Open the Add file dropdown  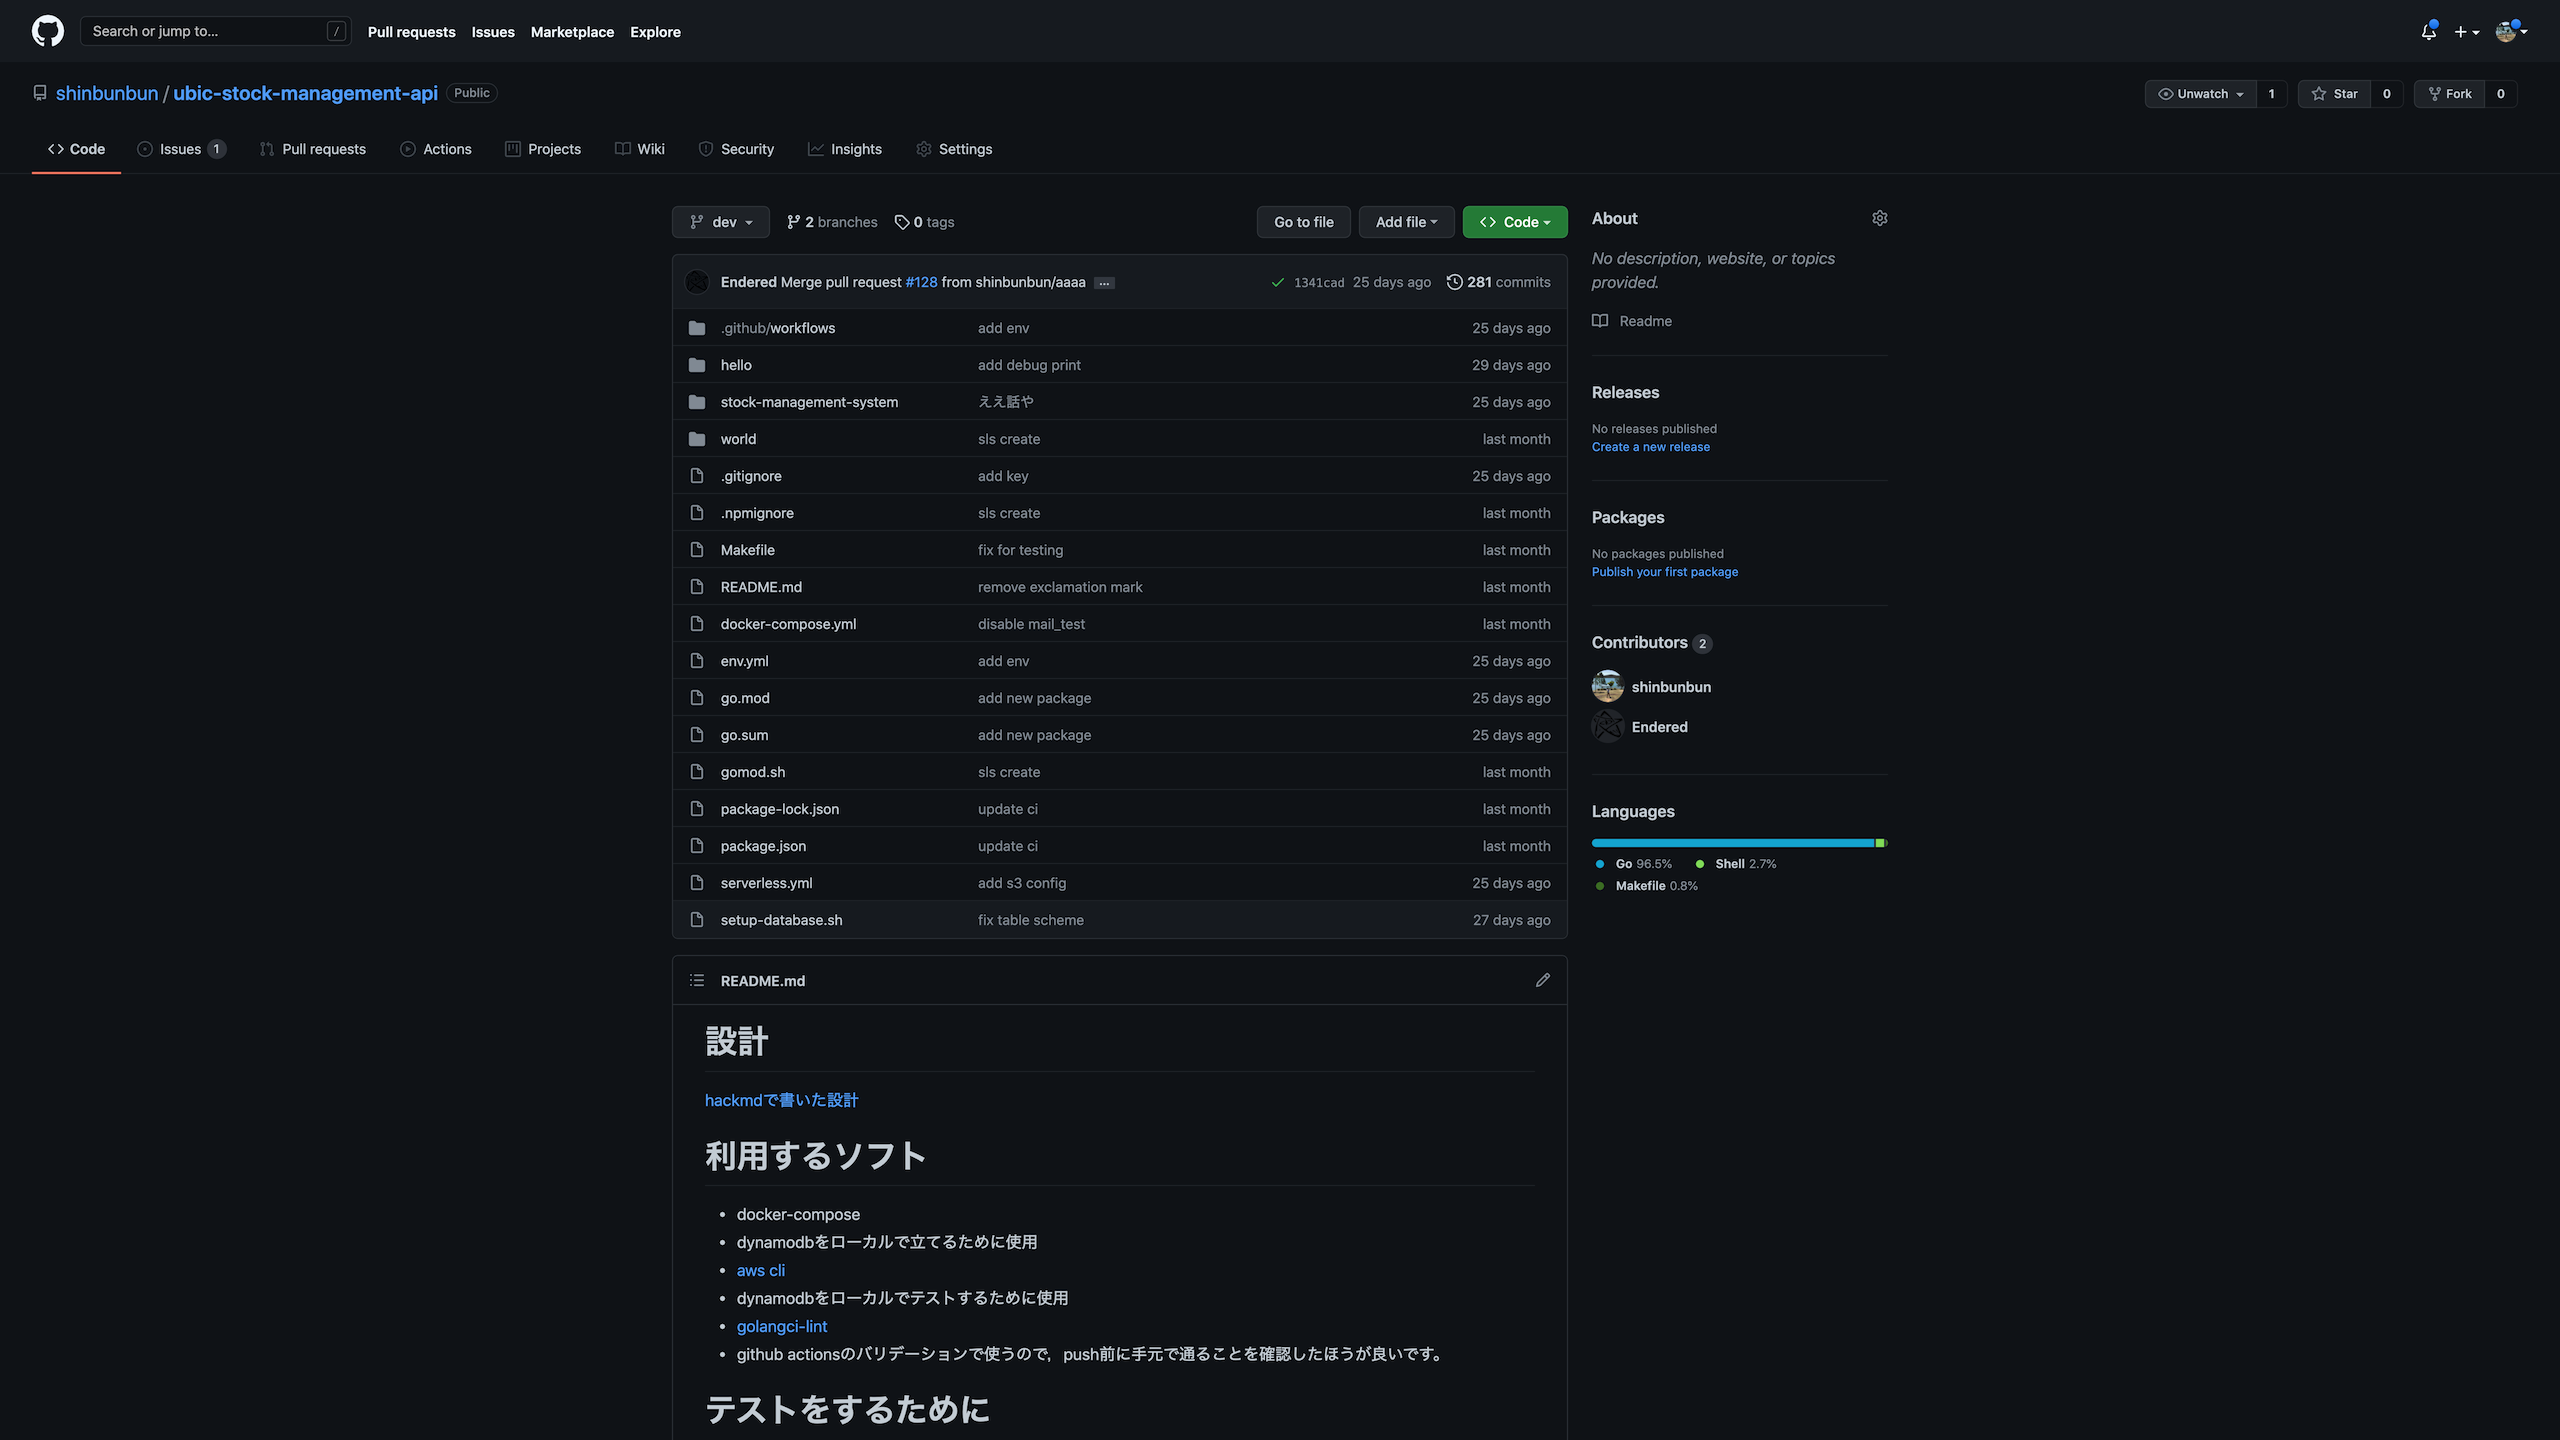click(x=1405, y=222)
